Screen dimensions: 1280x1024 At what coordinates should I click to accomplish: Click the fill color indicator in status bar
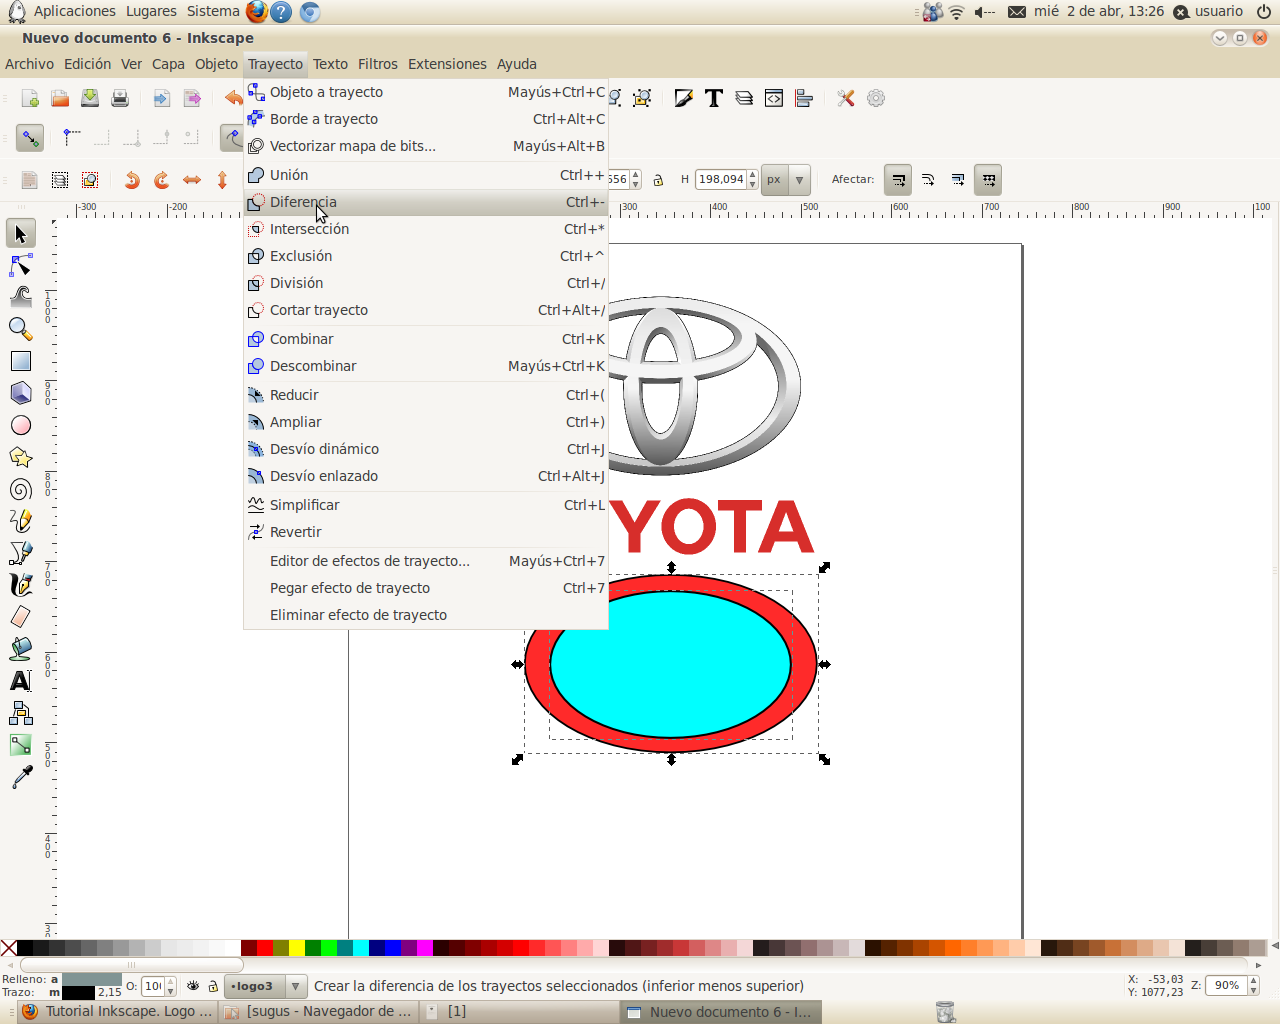click(92, 980)
